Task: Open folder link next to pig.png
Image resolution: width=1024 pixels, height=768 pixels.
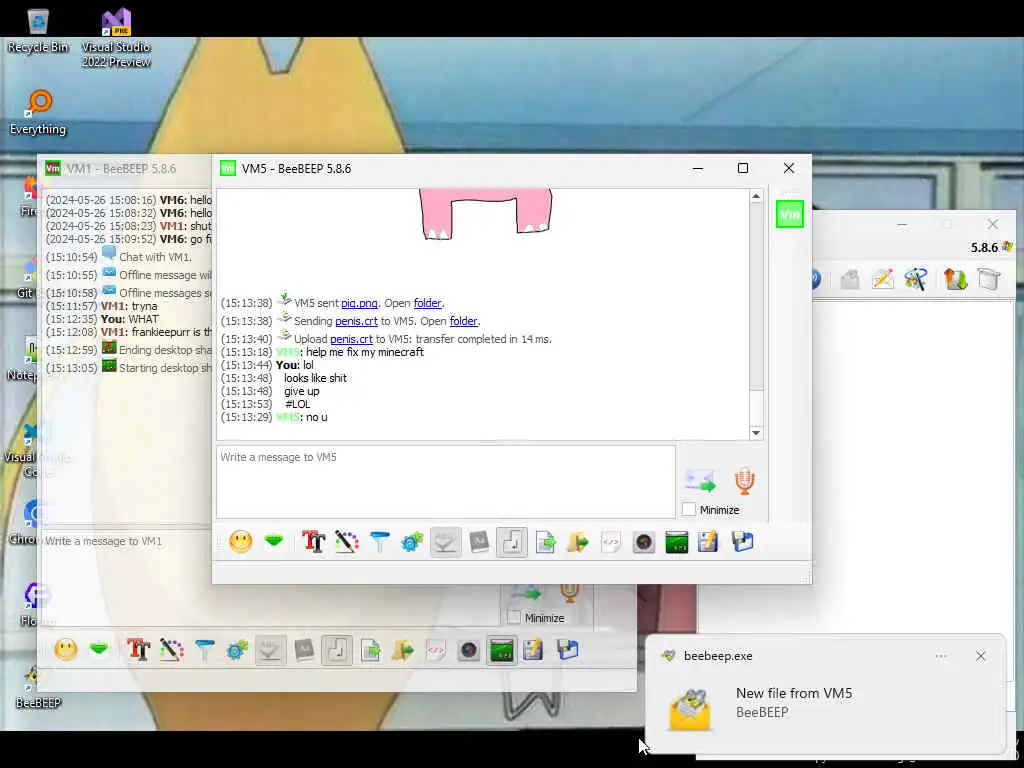Action: click(428, 303)
